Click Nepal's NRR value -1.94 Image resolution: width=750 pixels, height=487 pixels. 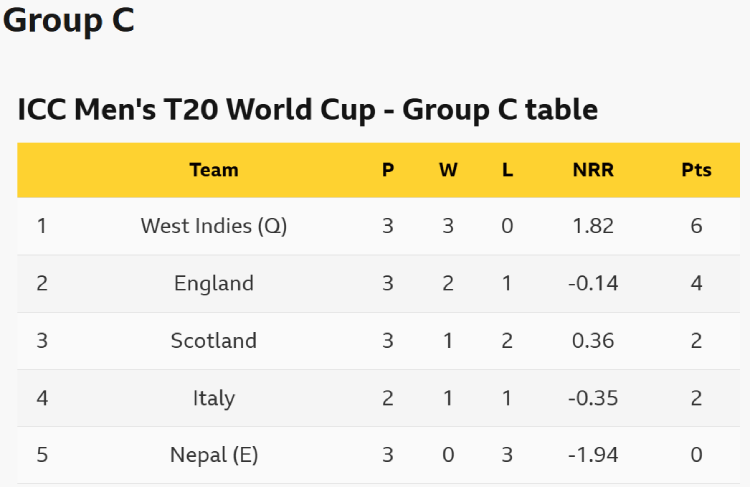point(593,455)
